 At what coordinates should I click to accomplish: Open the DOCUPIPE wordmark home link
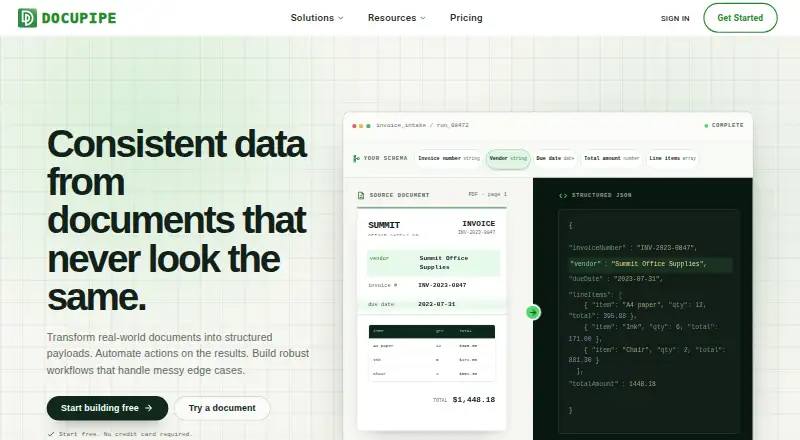(x=79, y=18)
